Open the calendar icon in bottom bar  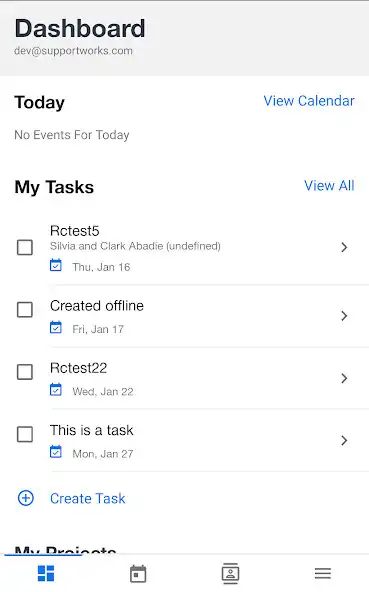pos(138,574)
